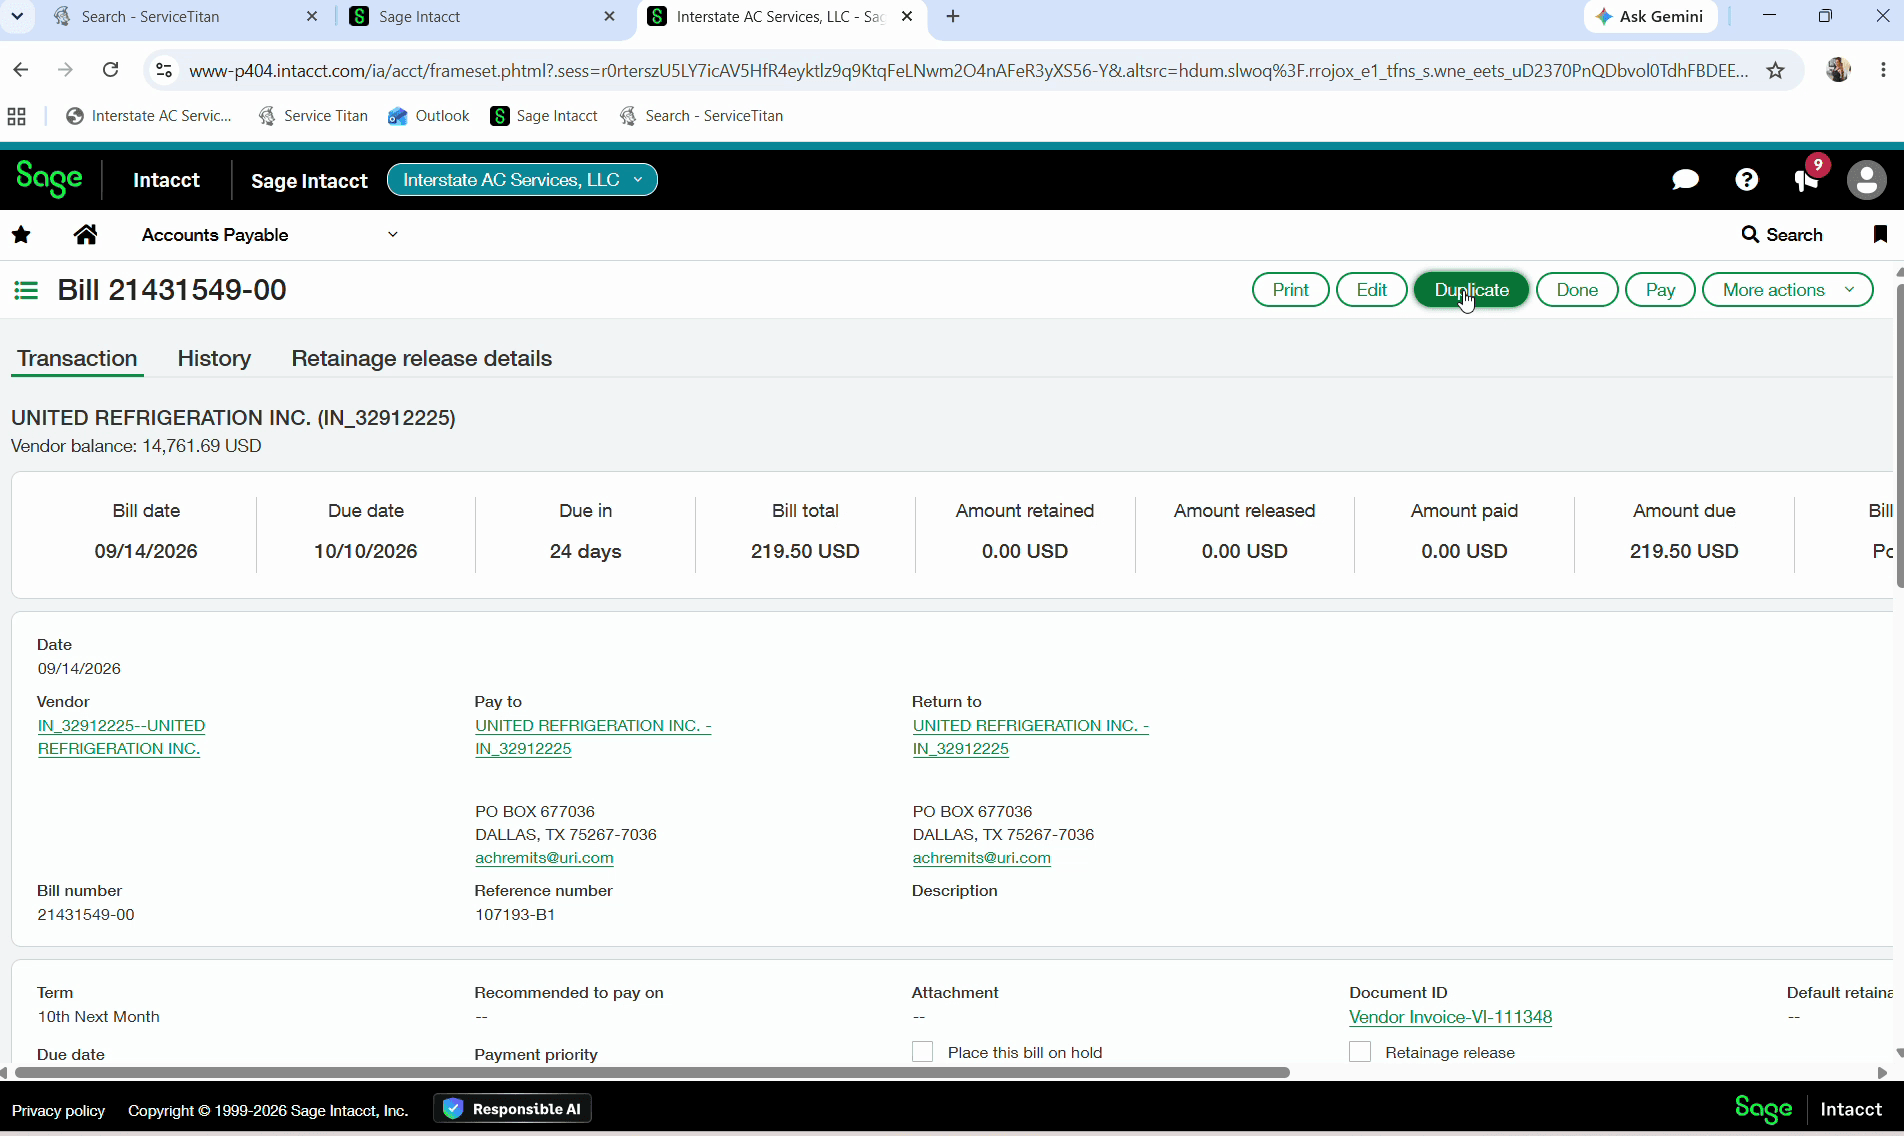Click the Edit button
This screenshot has height=1136, width=1904.
[1371, 290]
